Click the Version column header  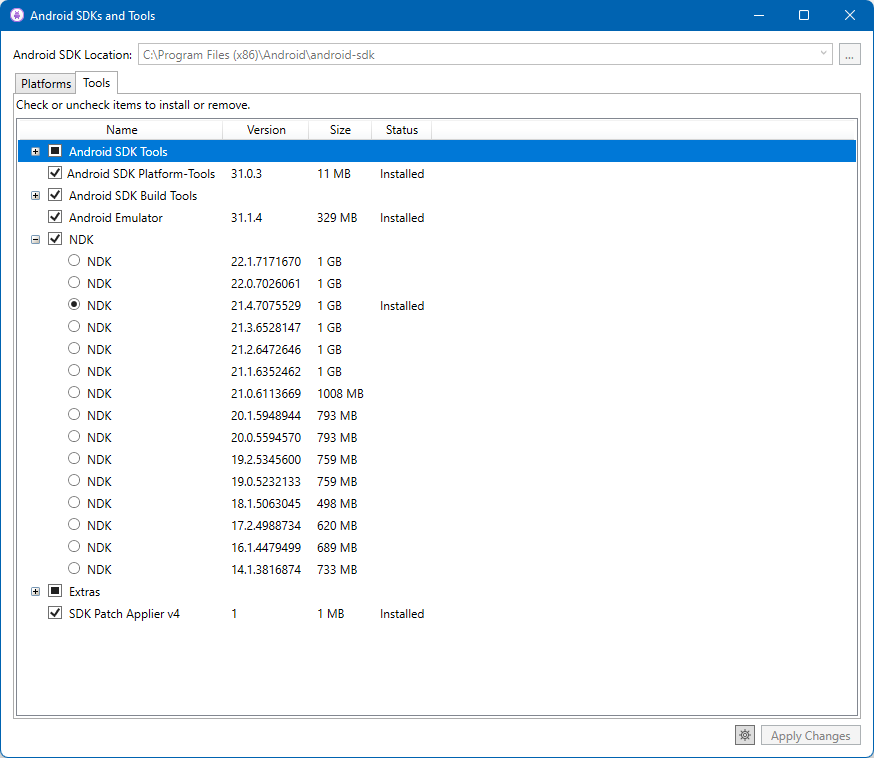point(266,130)
